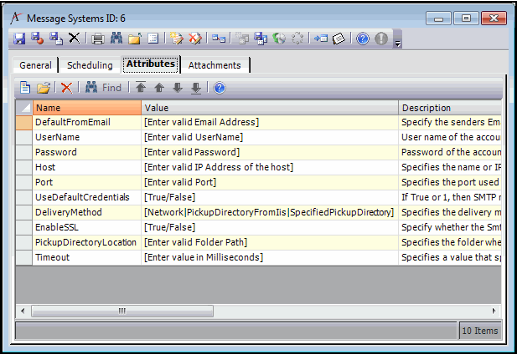Add a new attribute with the page icon

25,88
